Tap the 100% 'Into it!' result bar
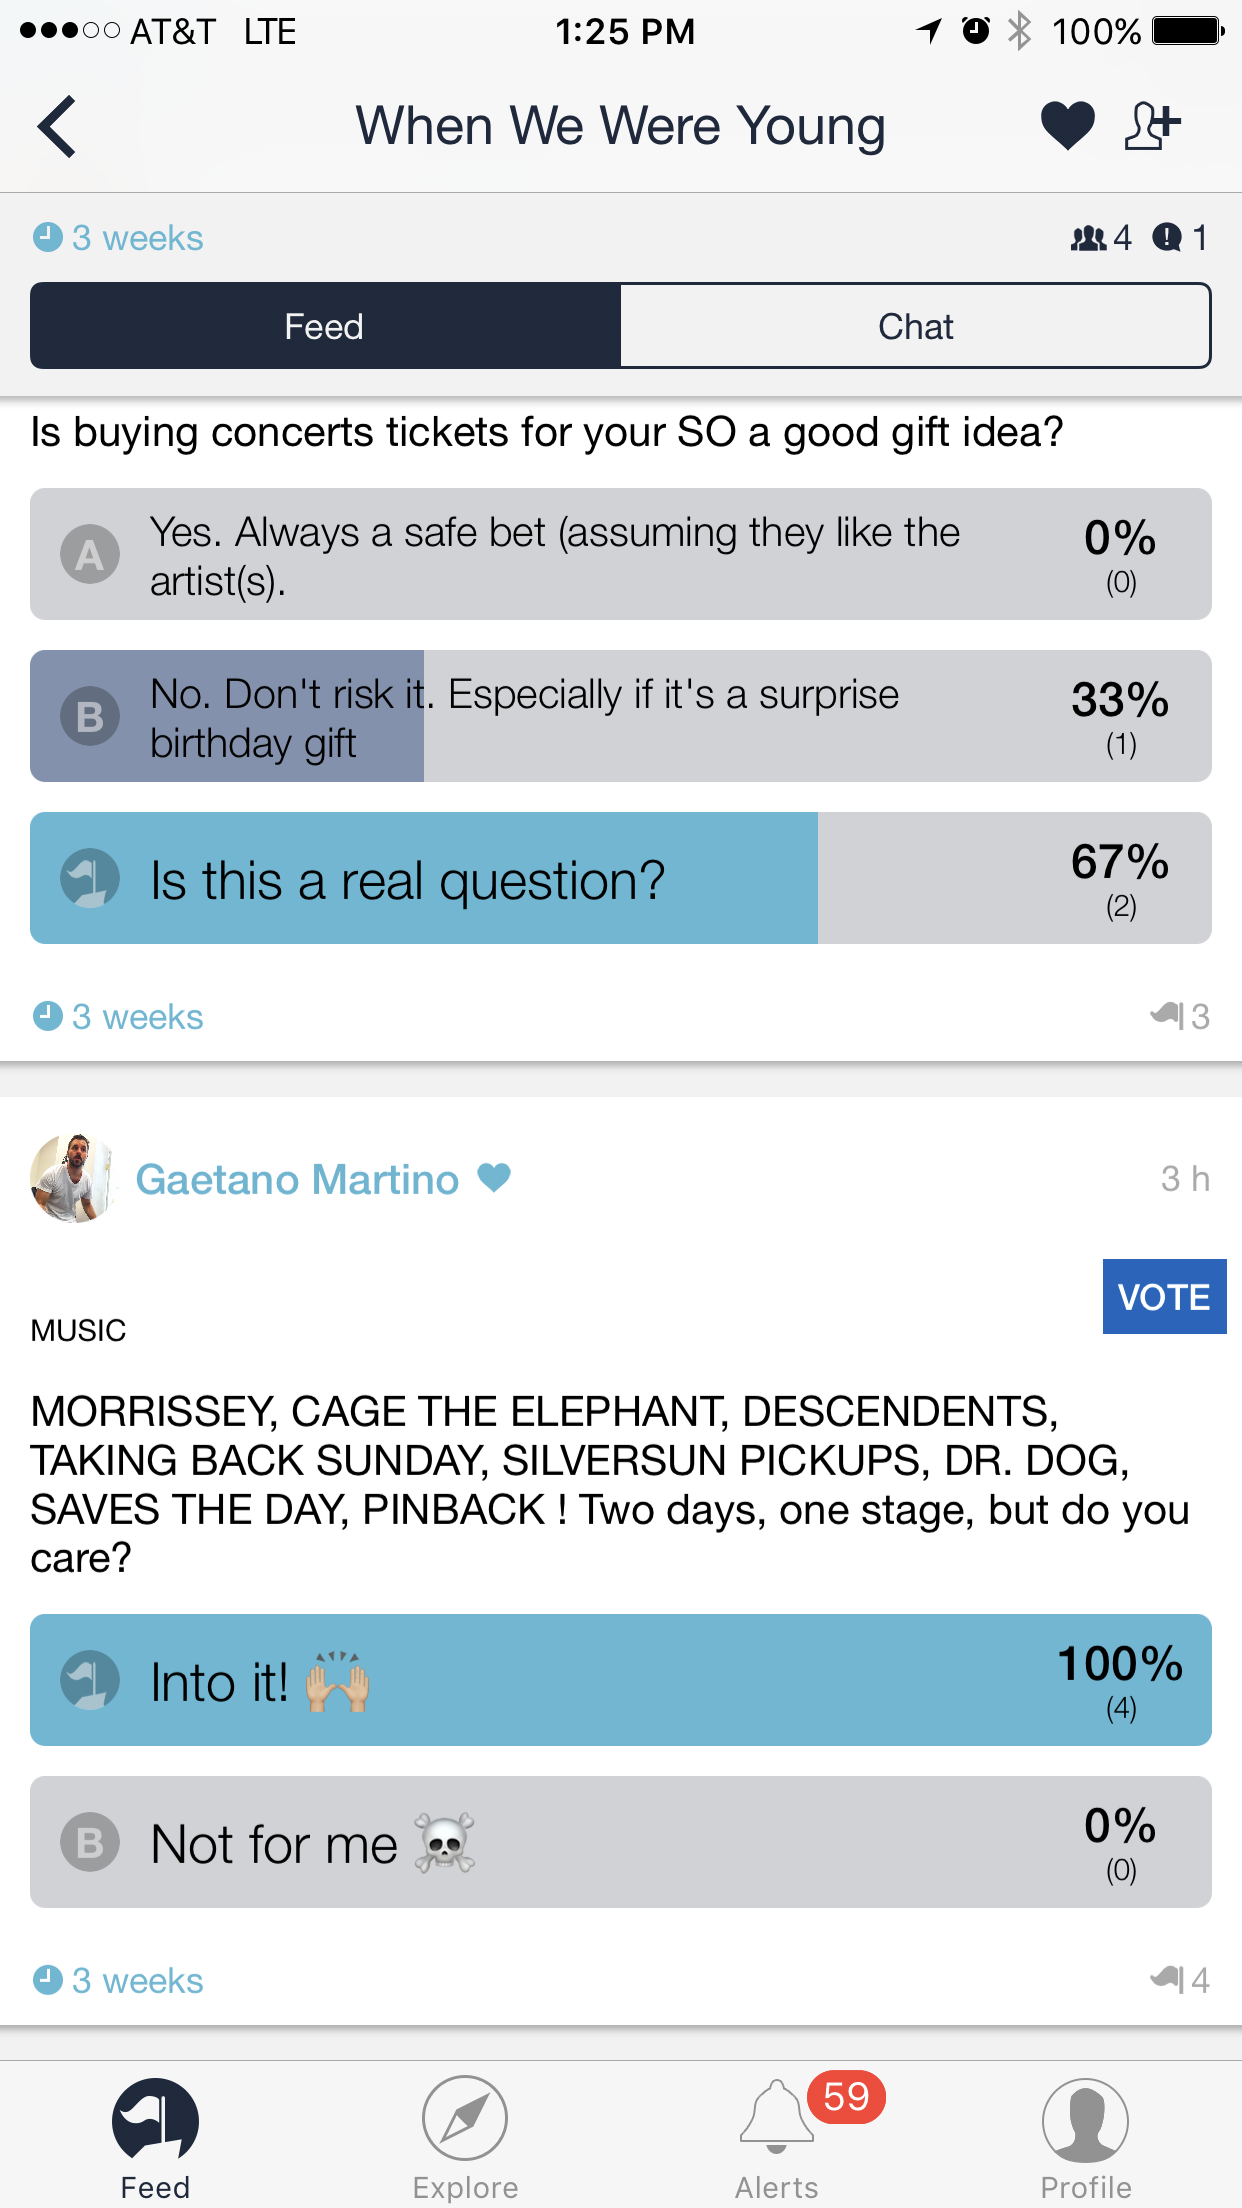This screenshot has height=2208, width=1242. (x=620, y=1680)
